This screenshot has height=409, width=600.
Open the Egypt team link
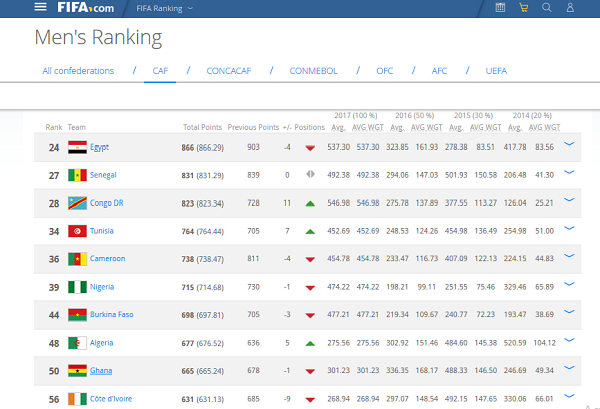coord(99,147)
